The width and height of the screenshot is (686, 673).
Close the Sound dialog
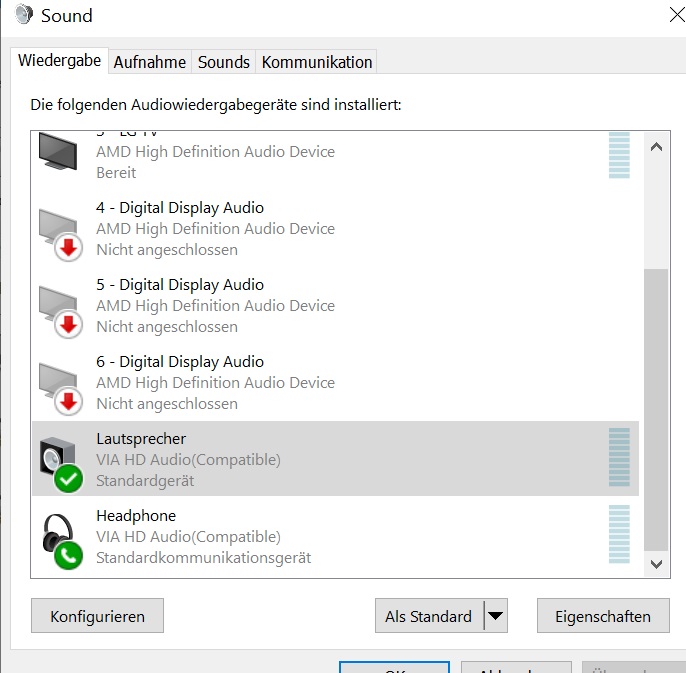[677, 15]
